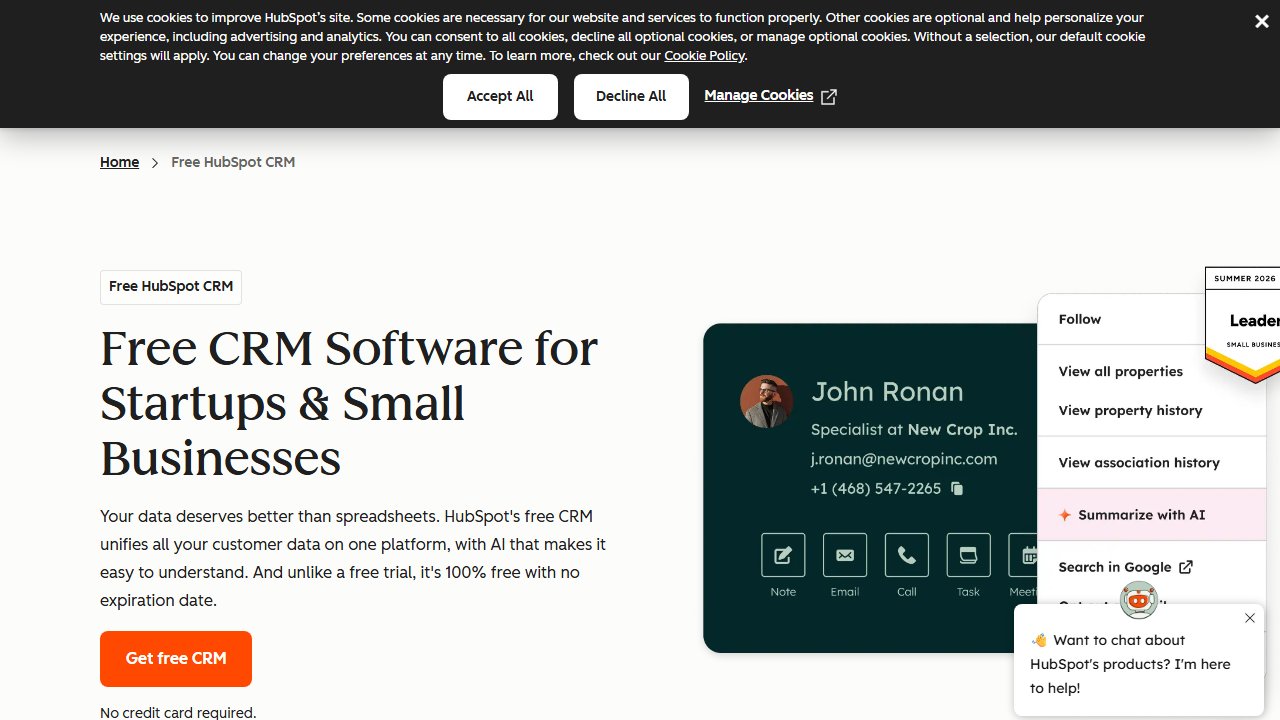Image resolution: width=1280 pixels, height=720 pixels.
Task: Select View association history menu entry
Action: click(x=1139, y=462)
